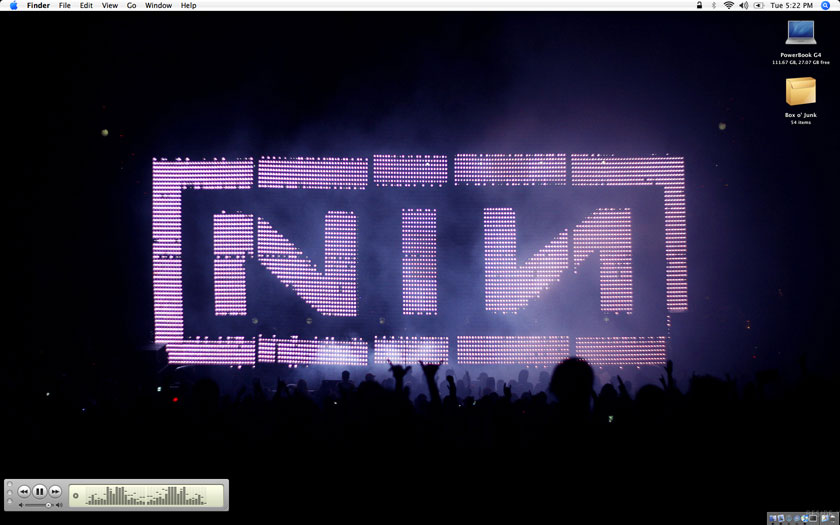Open the View menu

click(x=110, y=5)
